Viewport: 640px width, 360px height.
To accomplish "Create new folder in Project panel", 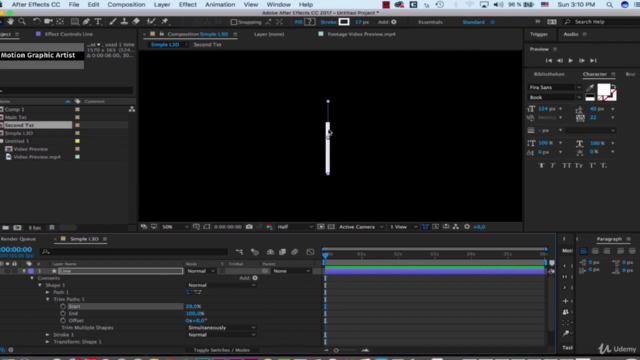I will point(5,227).
